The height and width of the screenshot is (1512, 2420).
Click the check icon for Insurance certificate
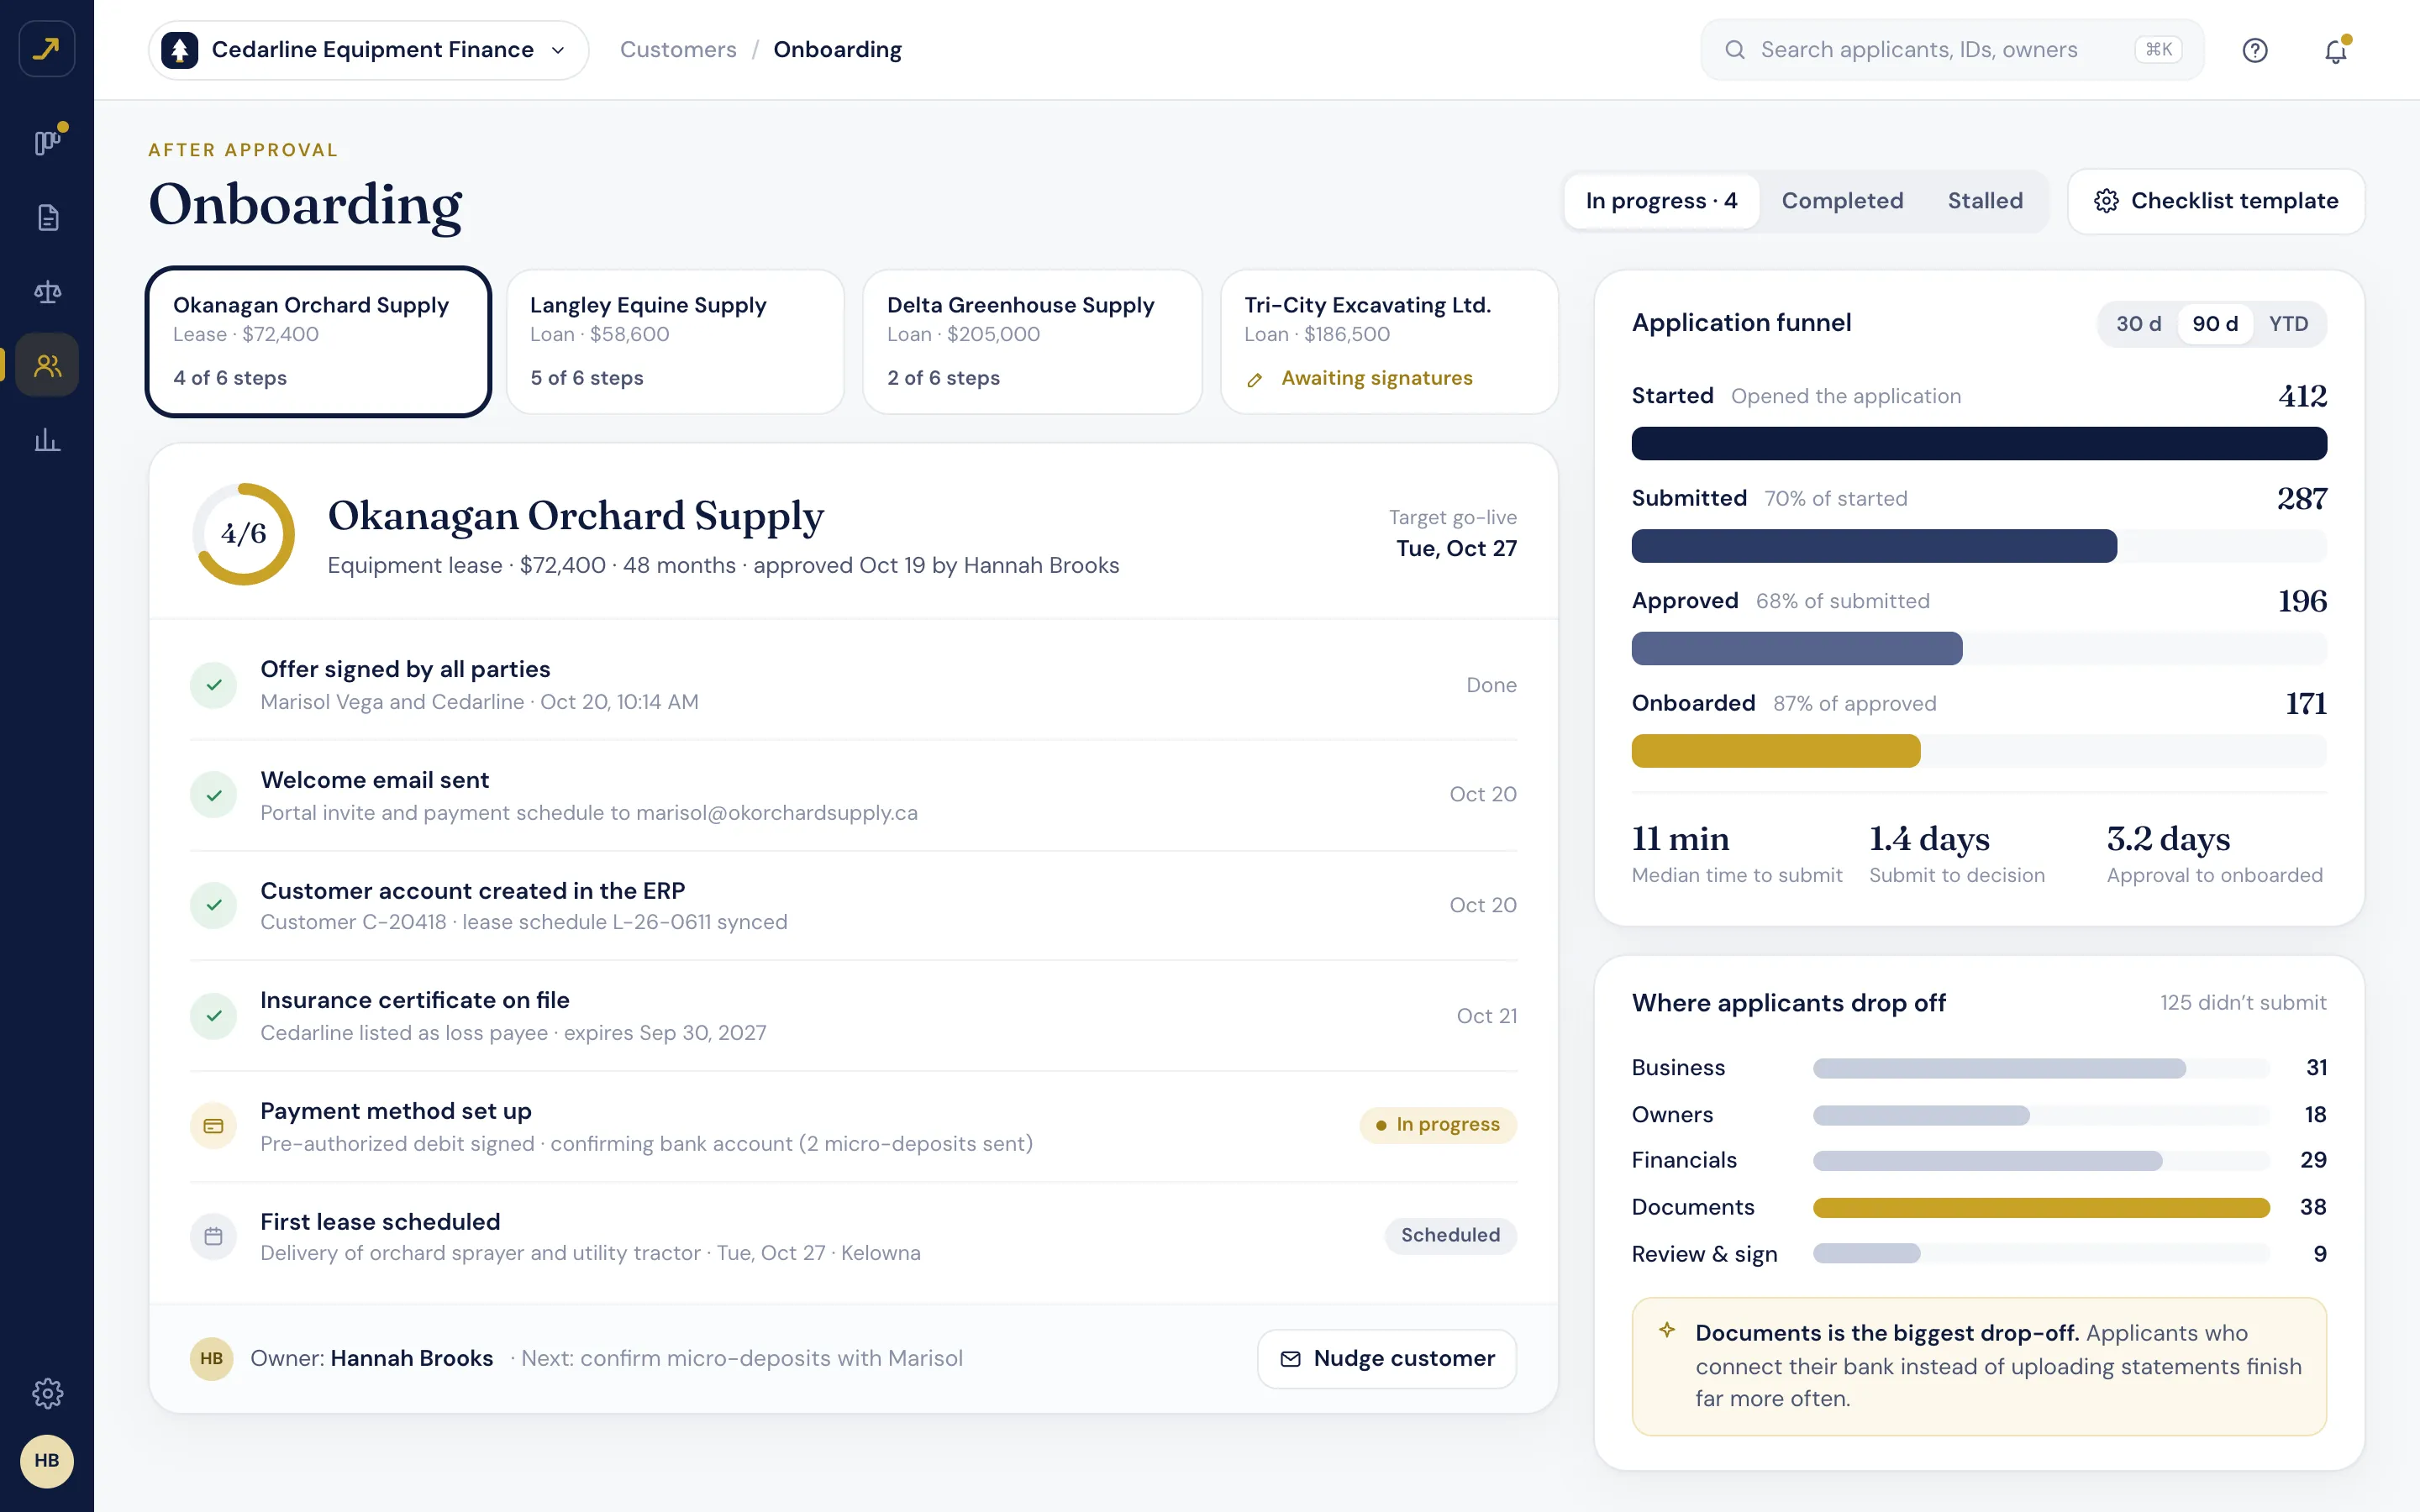click(213, 1015)
